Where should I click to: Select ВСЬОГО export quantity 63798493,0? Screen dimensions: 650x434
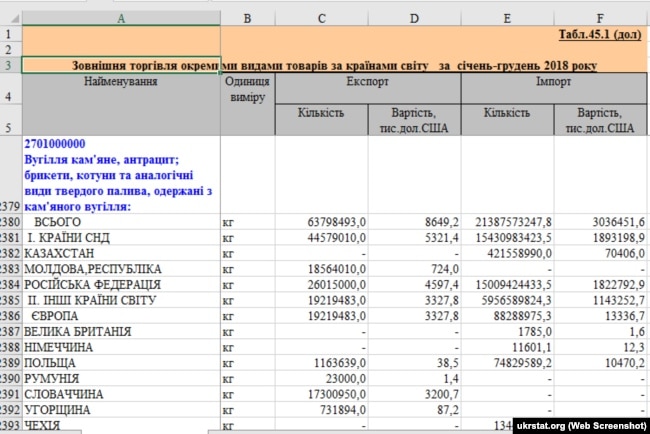click(x=332, y=221)
